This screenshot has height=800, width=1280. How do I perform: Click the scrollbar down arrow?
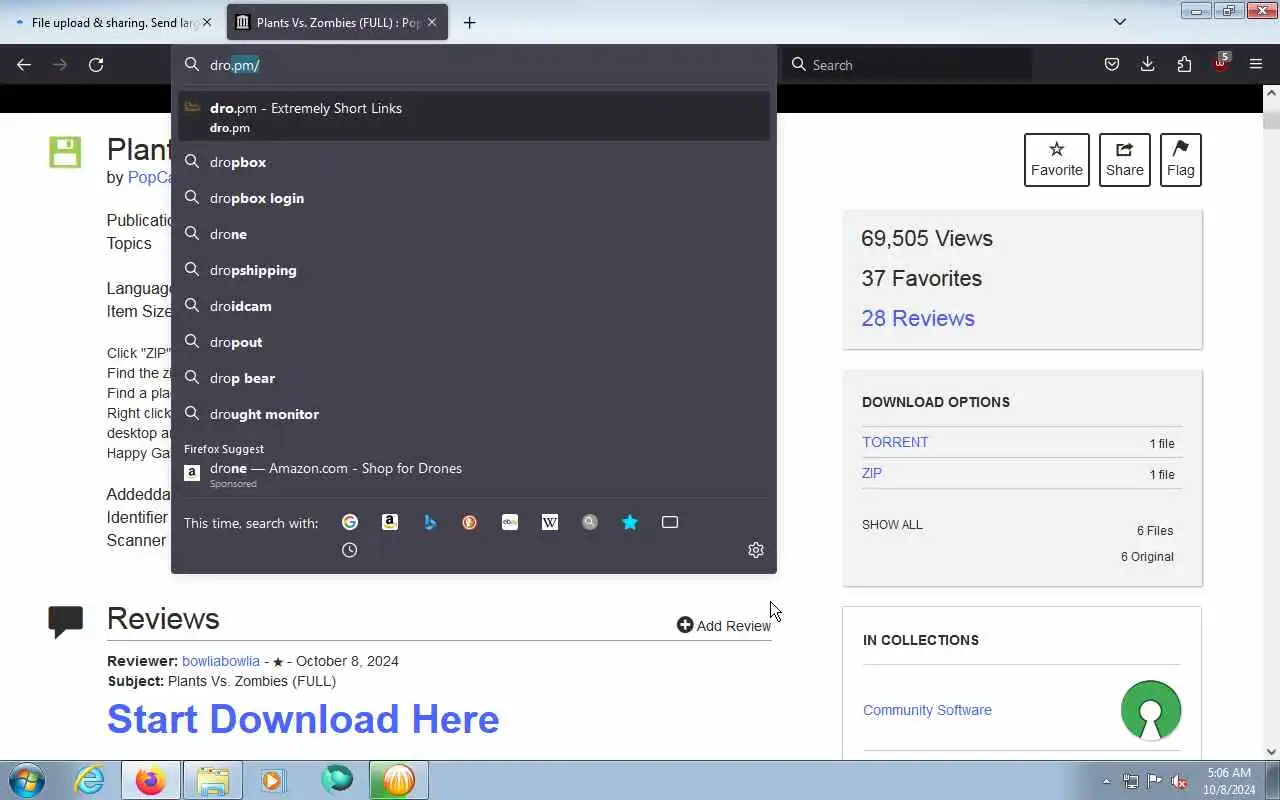1271,752
